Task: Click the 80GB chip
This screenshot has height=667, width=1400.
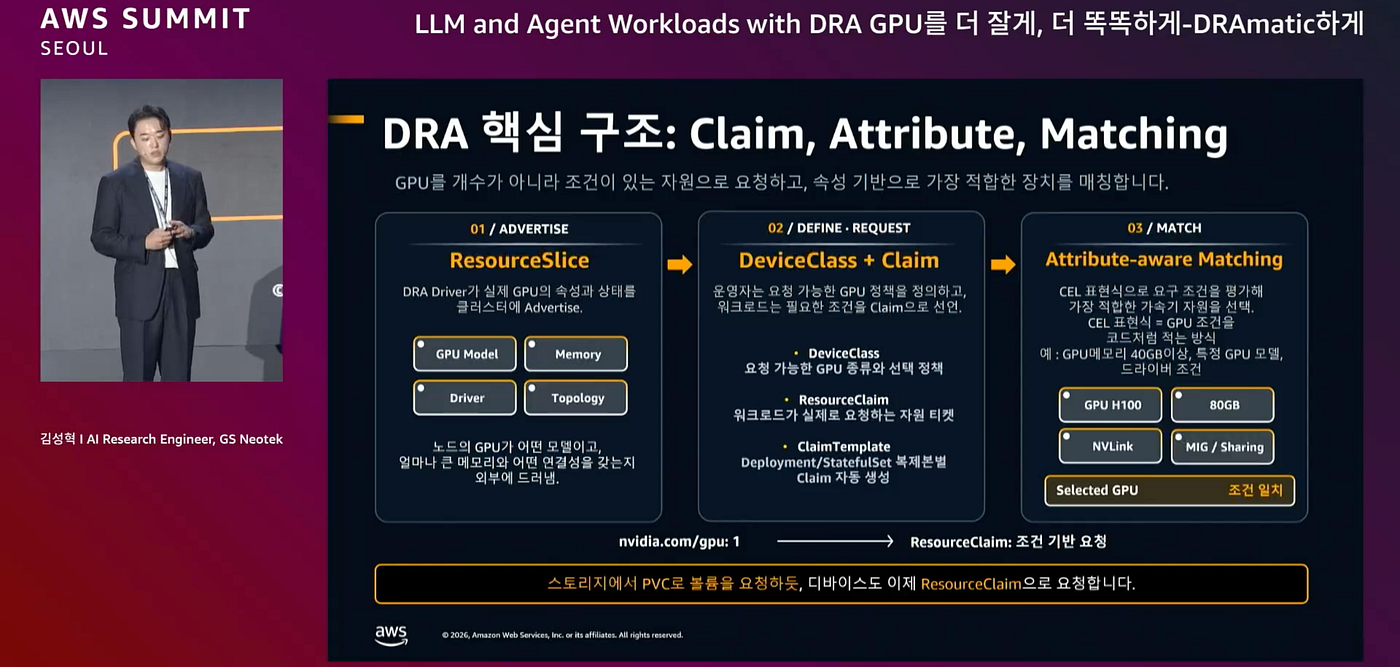Action: tap(1222, 405)
